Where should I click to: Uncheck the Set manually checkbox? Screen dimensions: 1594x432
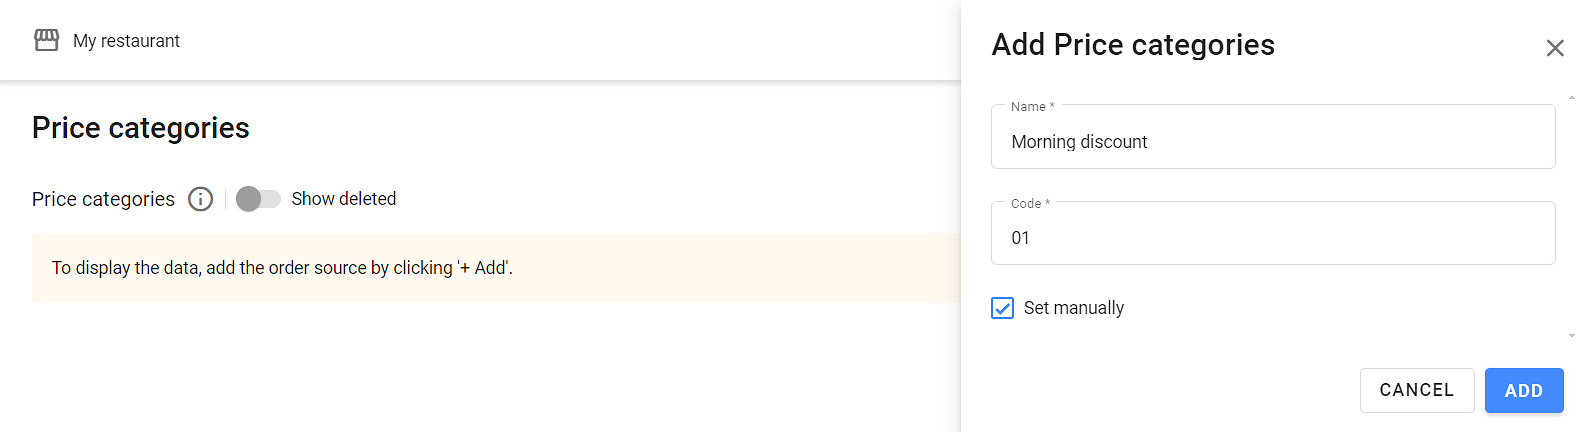1002,308
